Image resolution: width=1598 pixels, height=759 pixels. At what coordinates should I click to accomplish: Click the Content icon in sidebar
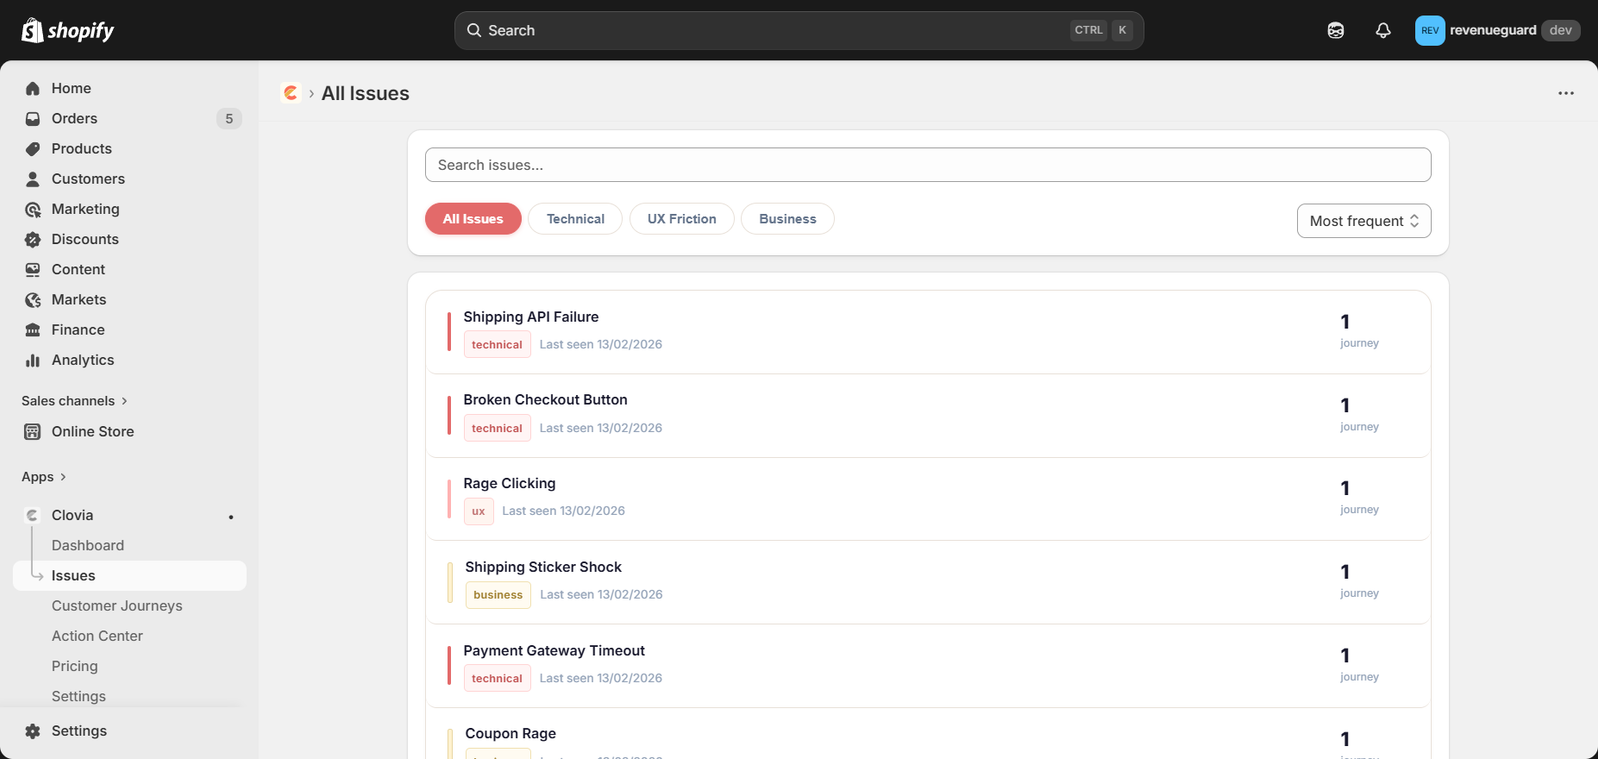click(33, 269)
